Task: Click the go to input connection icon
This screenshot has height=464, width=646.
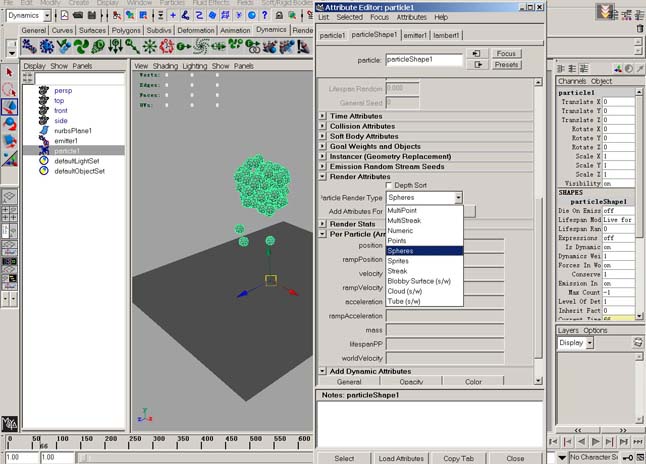Action: click(x=477, y=53)
